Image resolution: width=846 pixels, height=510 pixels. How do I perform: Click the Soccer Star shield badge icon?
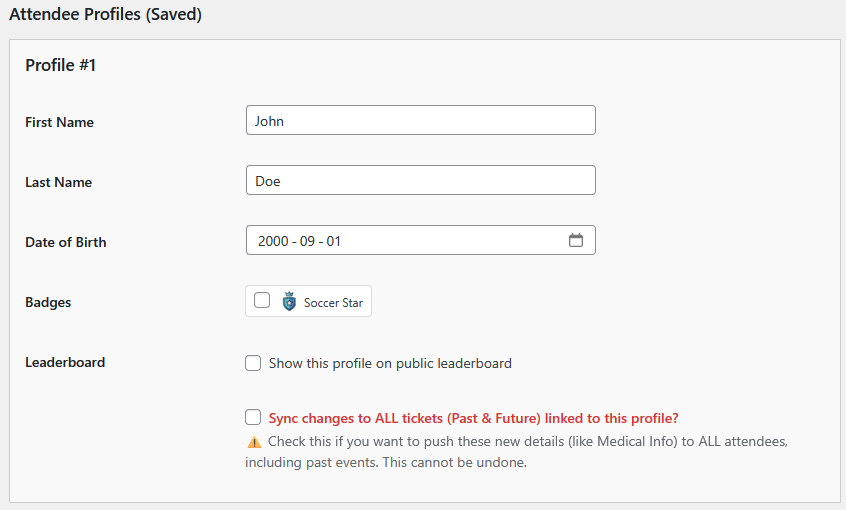(289, 302)
